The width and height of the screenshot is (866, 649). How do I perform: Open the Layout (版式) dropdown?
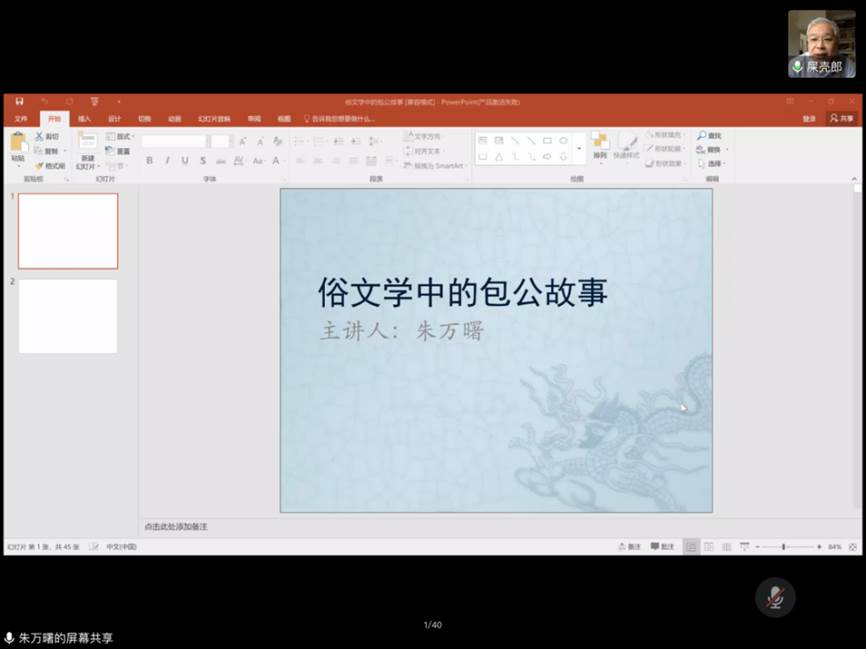click(x=120, y=136)
